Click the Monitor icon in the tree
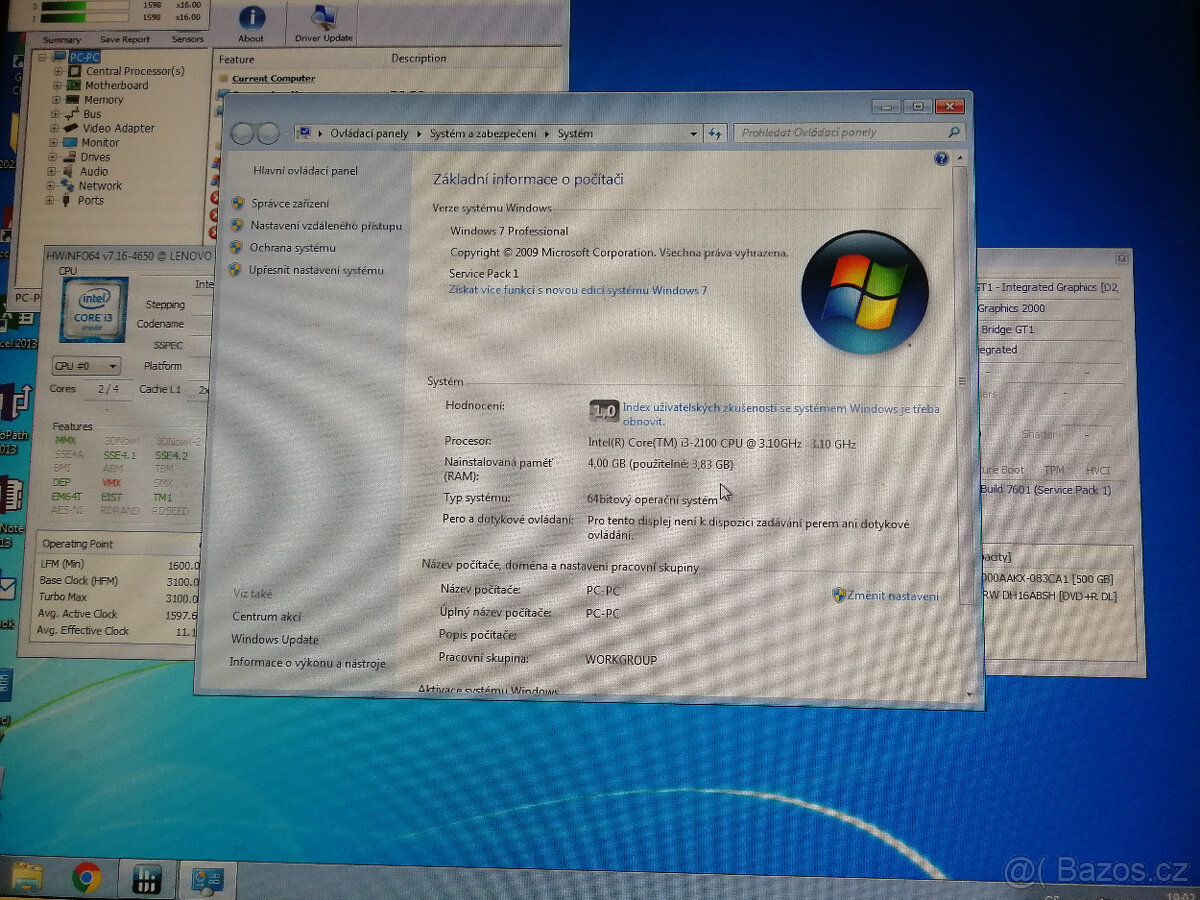1200x900 pixels. [72, 143]
